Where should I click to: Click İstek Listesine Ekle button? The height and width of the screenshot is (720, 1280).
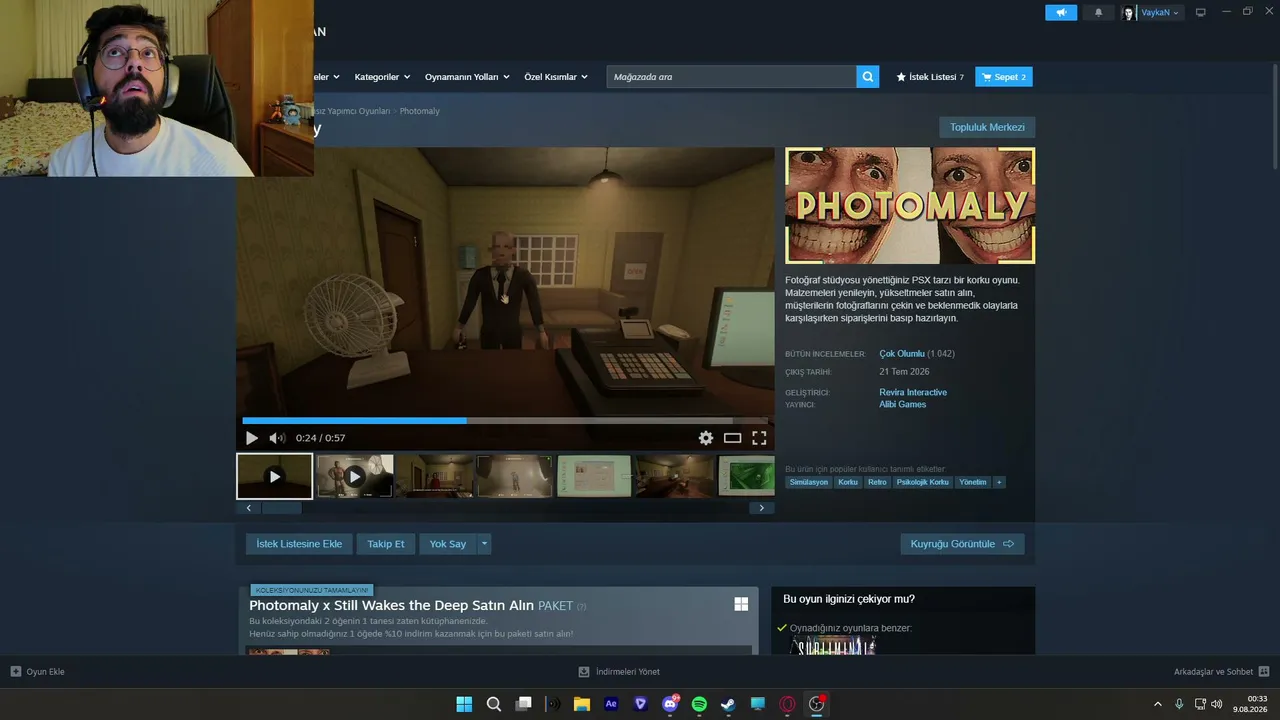tap(299, 544)
